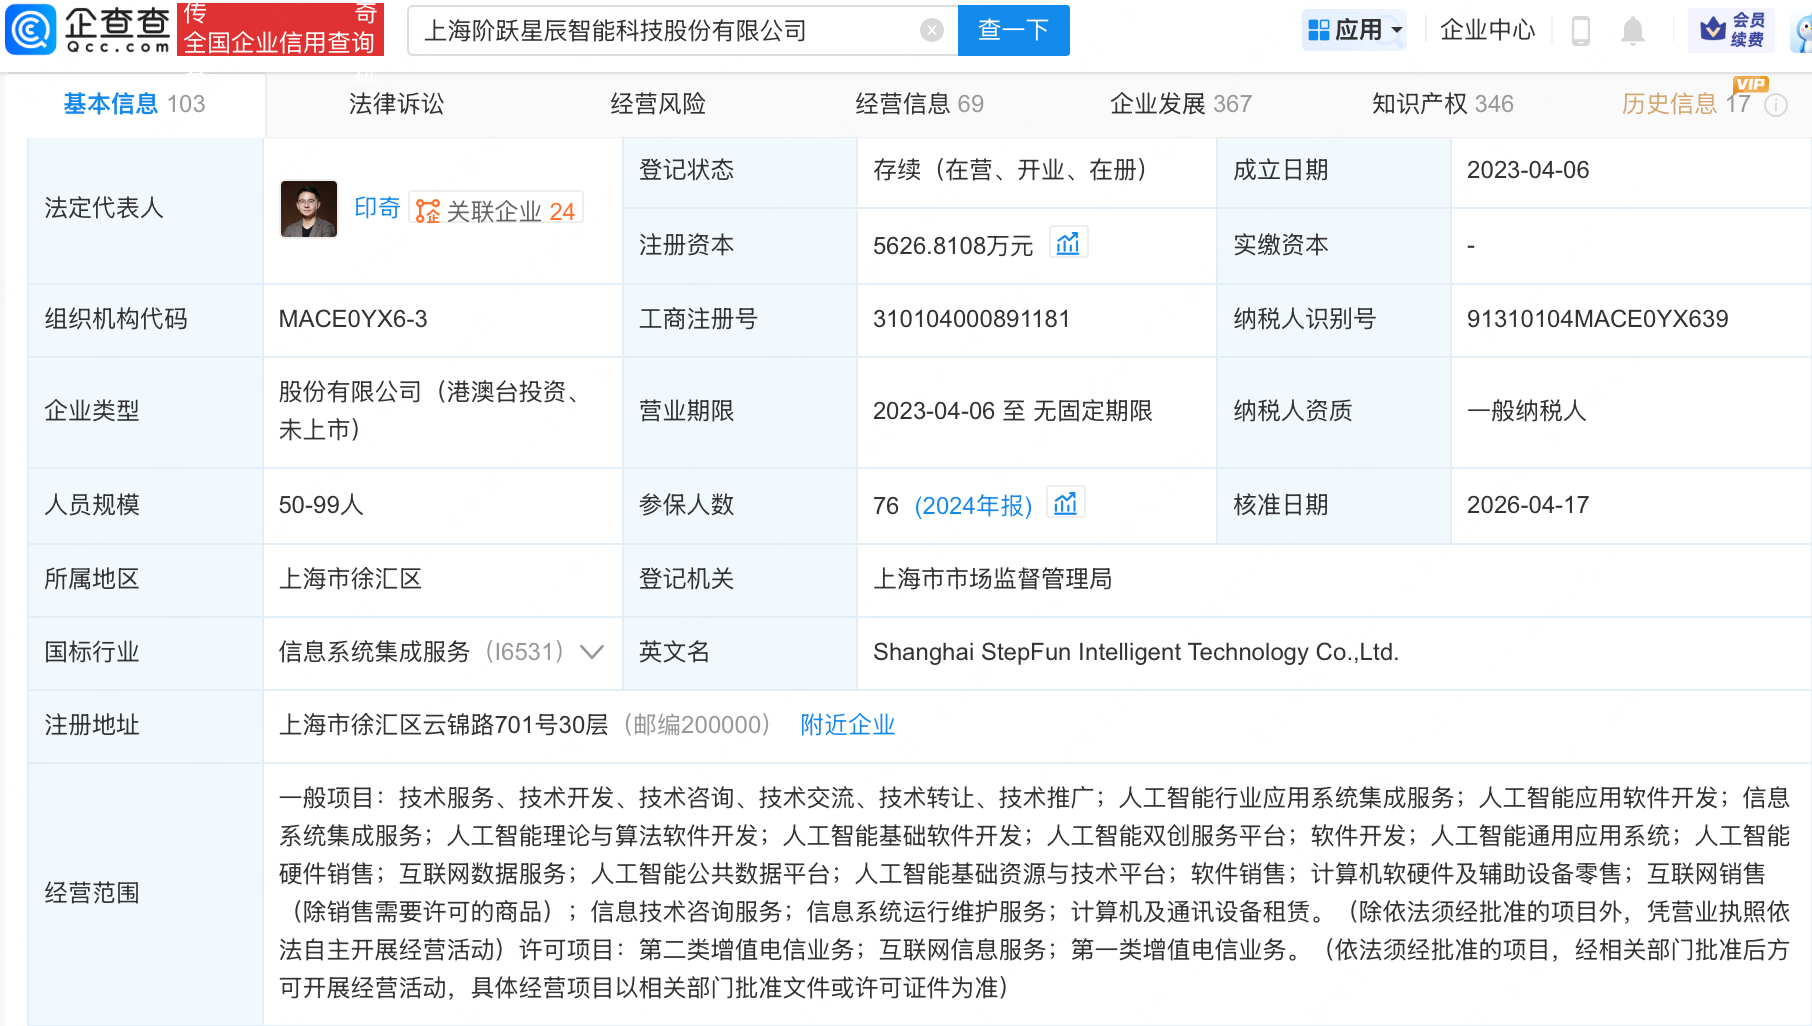Click into the company name search field
Image resolution: width=1812 pixels, height=1026 pixels.
click(x=660, y=31)
